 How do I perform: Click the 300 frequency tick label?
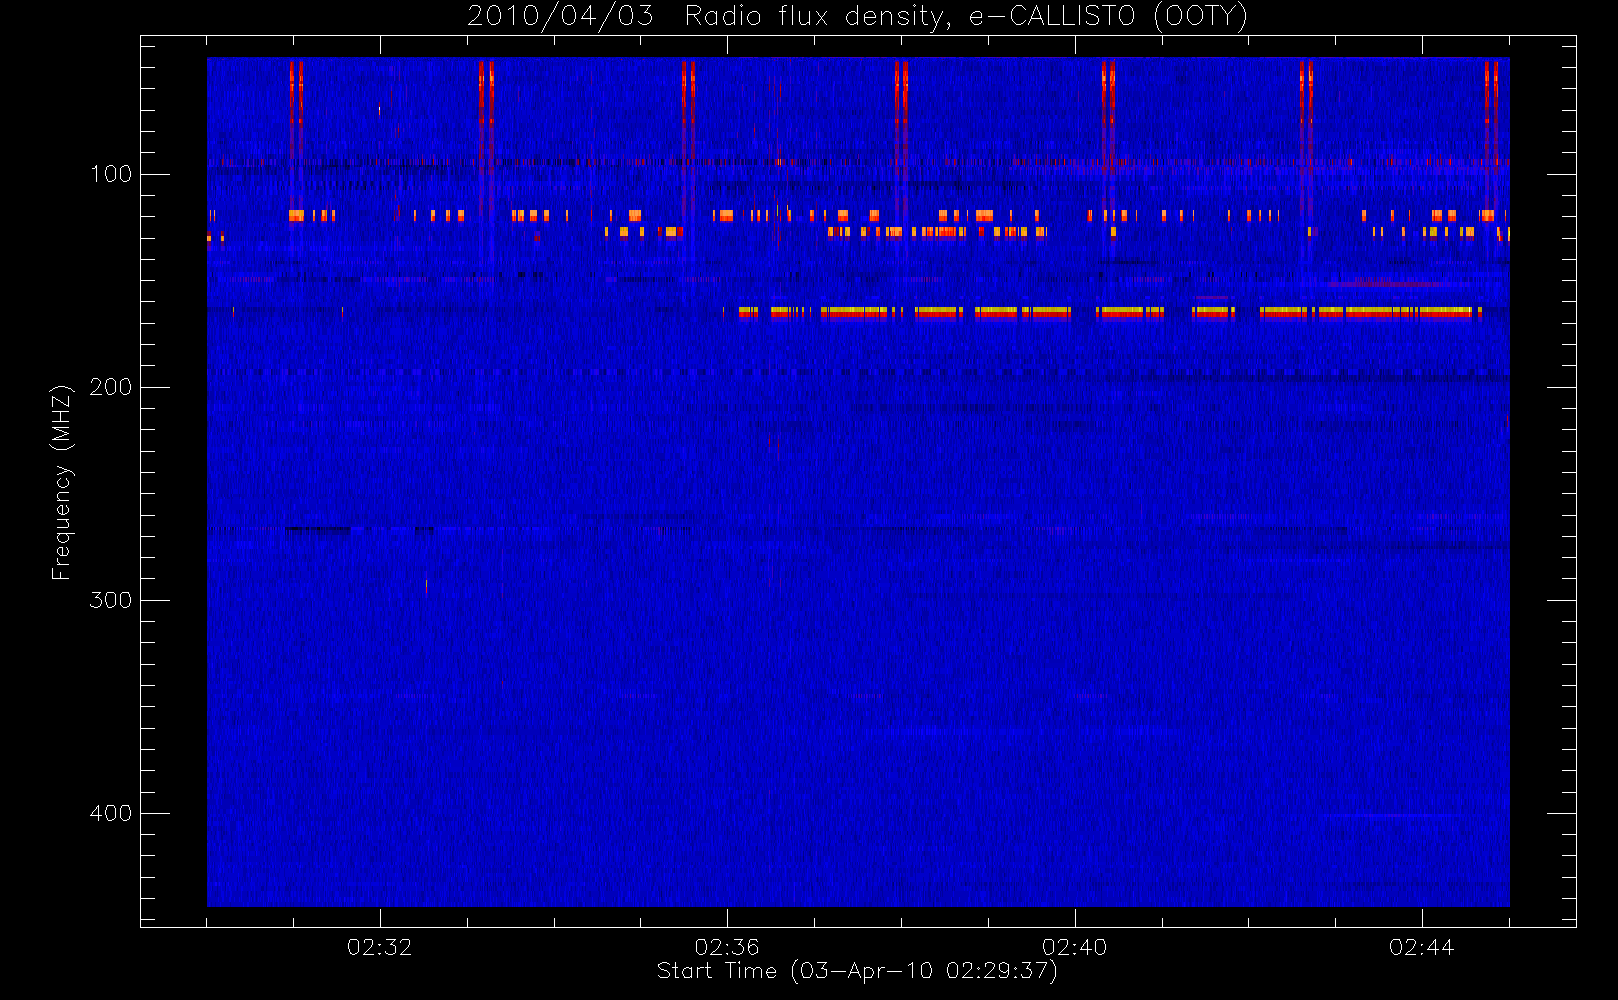click(111, 600)
